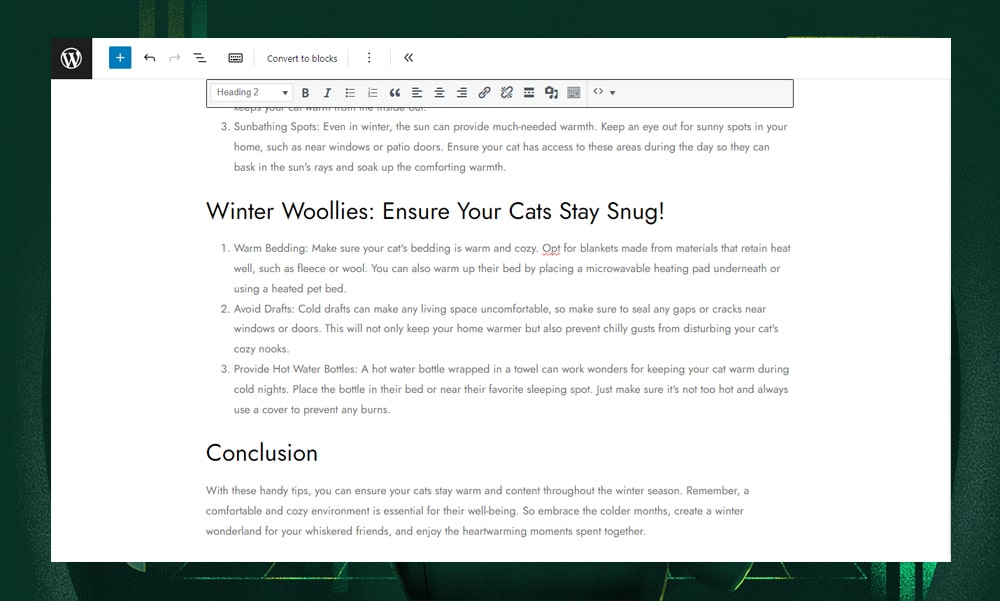Open the three-dot options menu
The width and height of the screenshot is (1000, 601).
tap(369, 58)
